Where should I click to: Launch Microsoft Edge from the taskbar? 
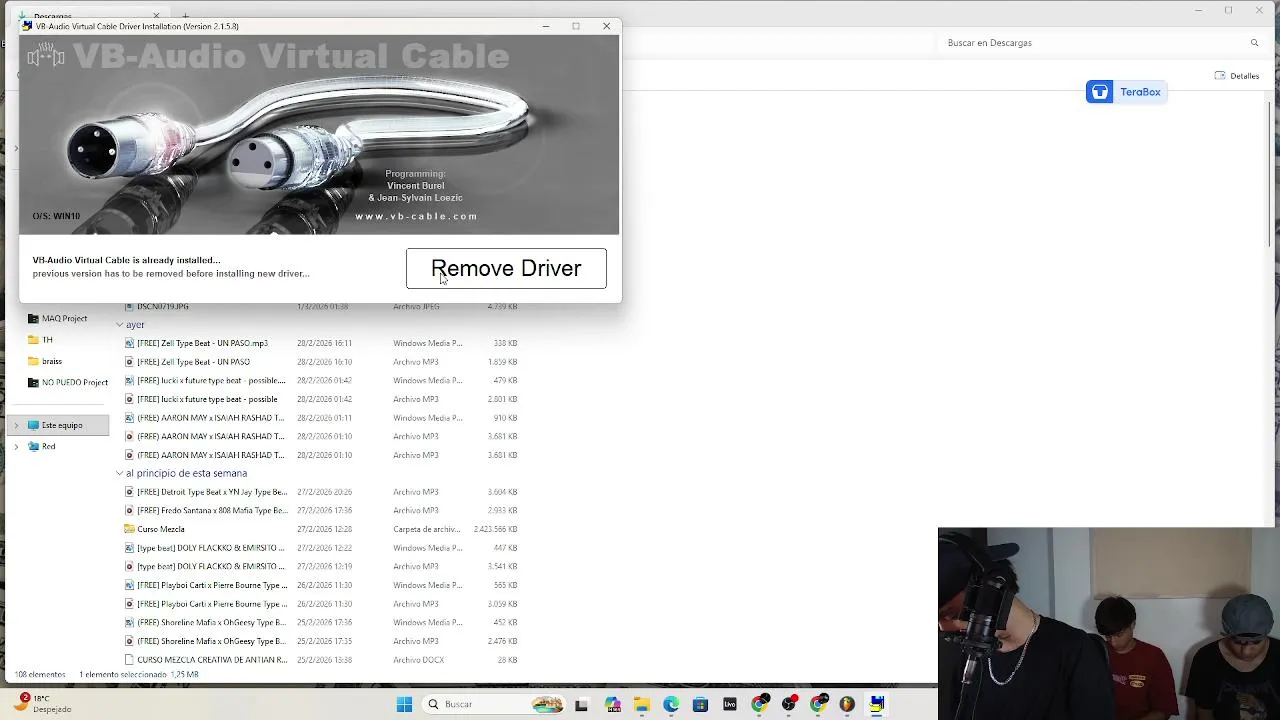[671, 704]
